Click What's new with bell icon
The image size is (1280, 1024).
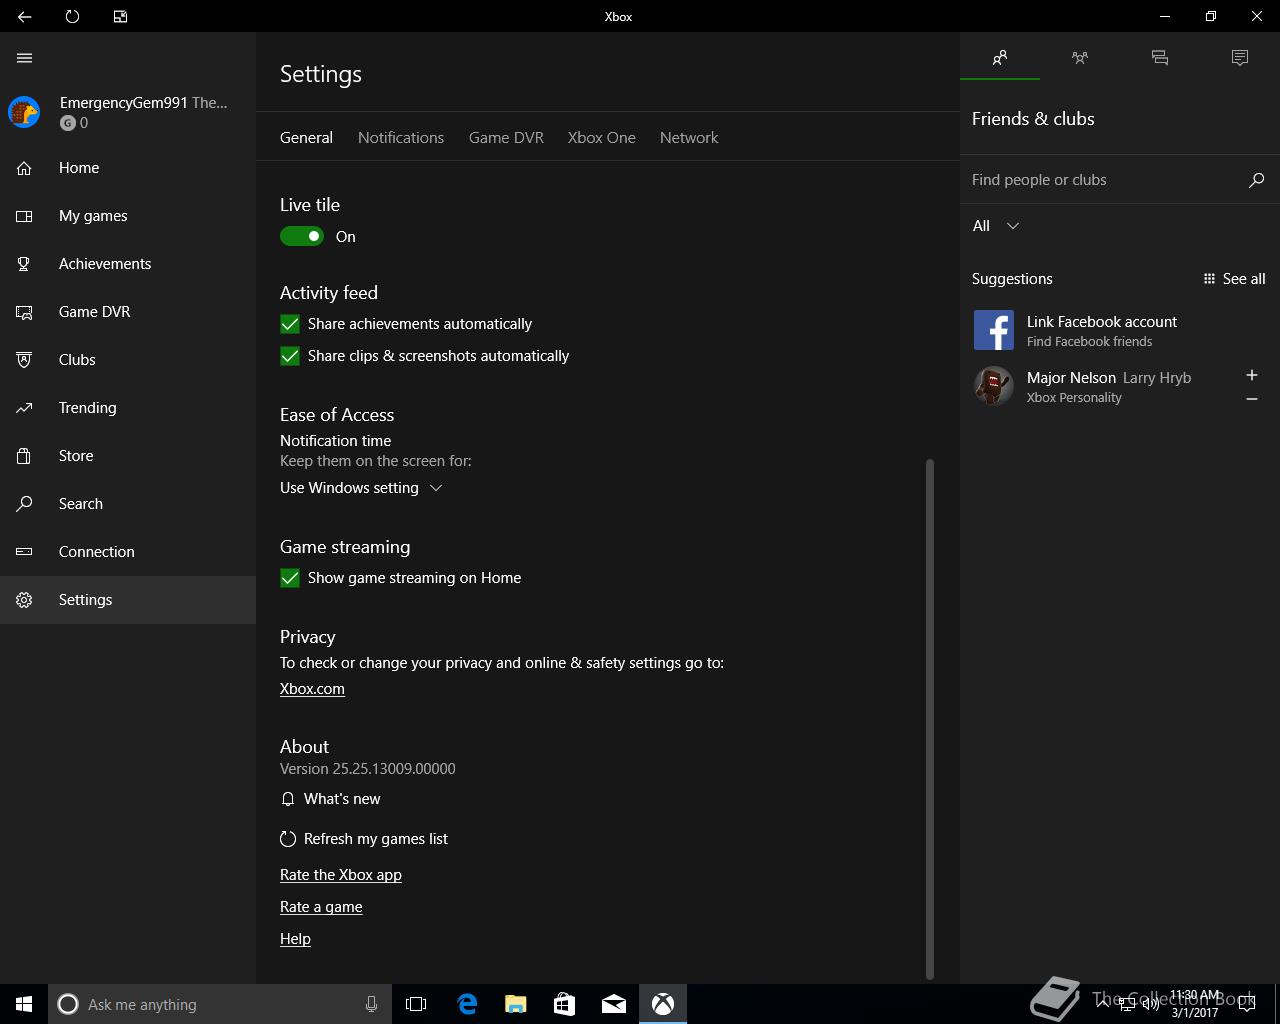click(331, 799)
